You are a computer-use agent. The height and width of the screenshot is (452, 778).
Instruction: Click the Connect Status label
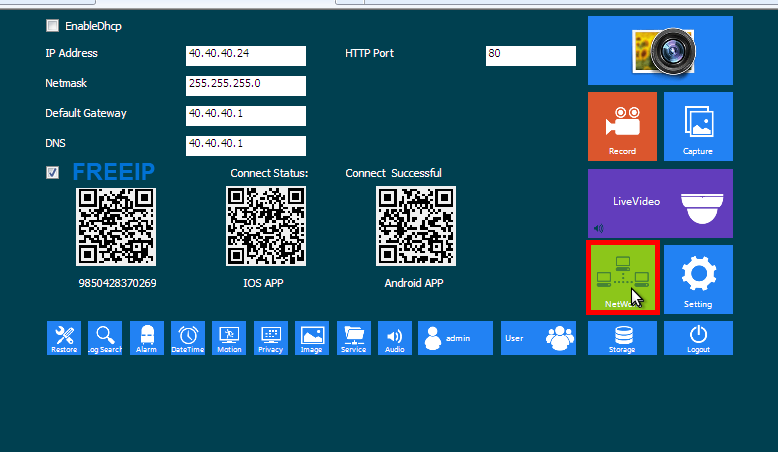tap(269, 173)
